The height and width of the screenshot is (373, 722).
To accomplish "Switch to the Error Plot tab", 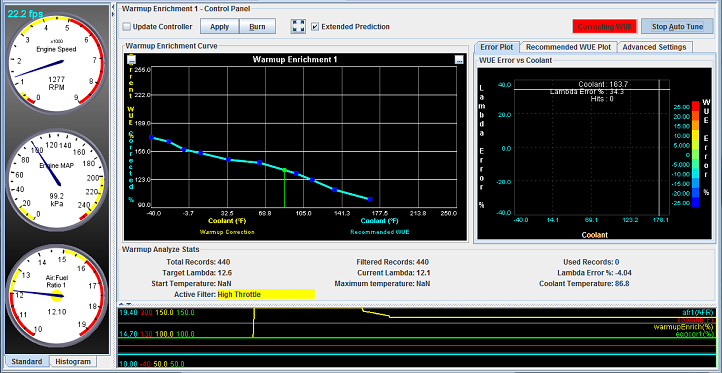I will point(497,47).
